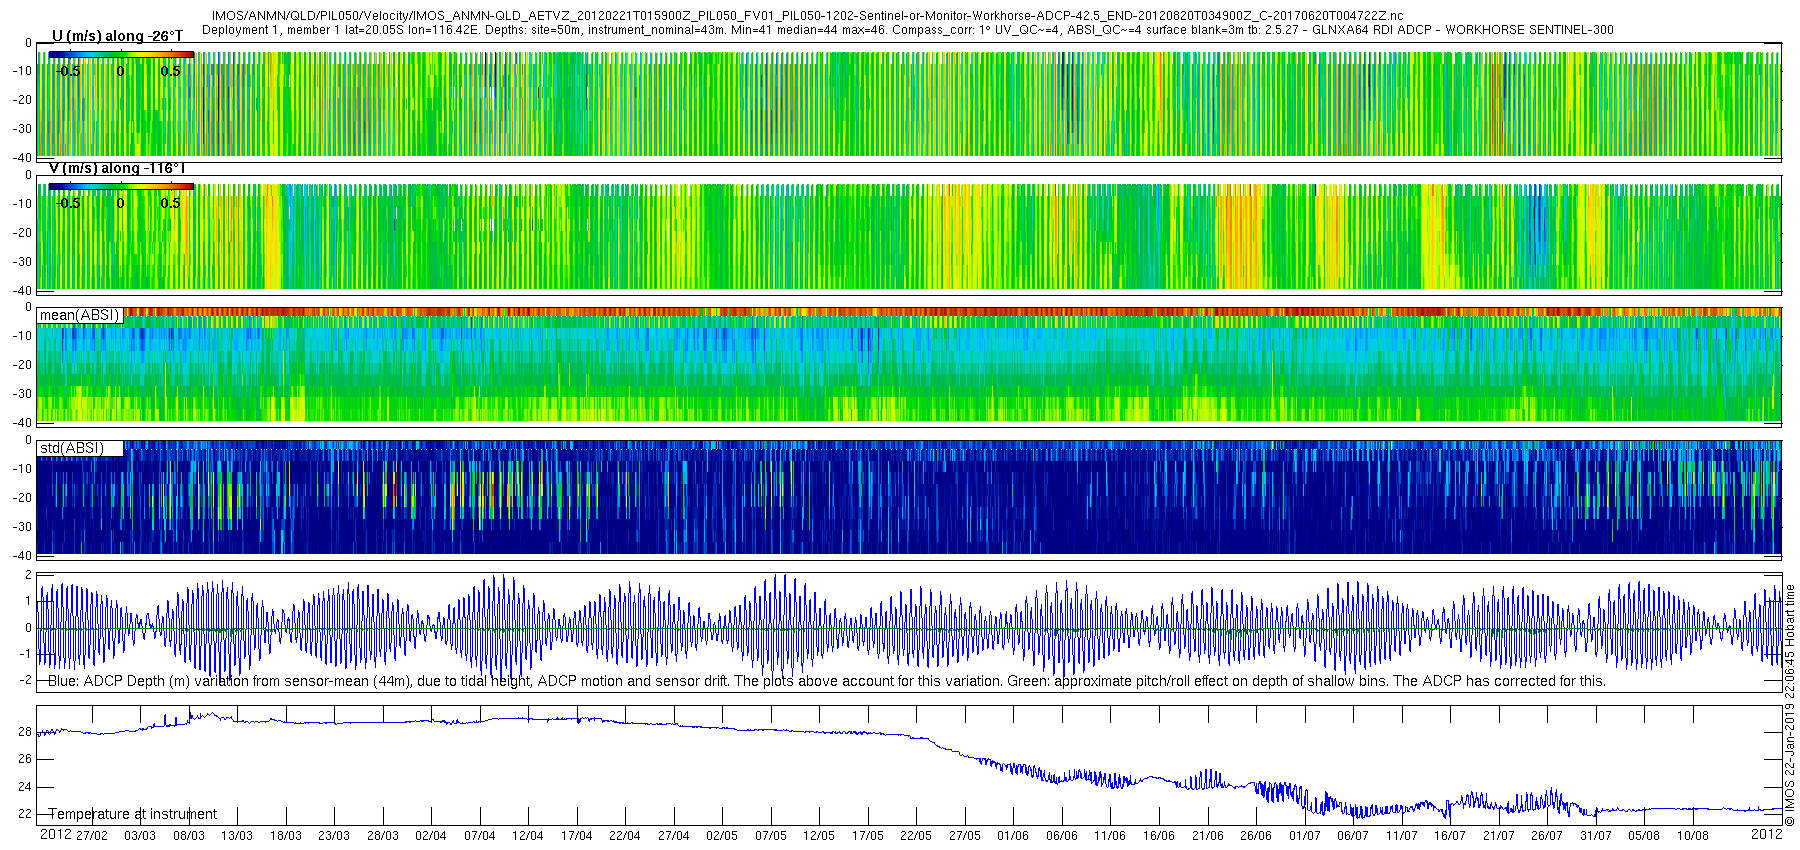Click the 0.5 label on U colorbar
This screenshot has height=850, width=1800.
pos(171,71)
